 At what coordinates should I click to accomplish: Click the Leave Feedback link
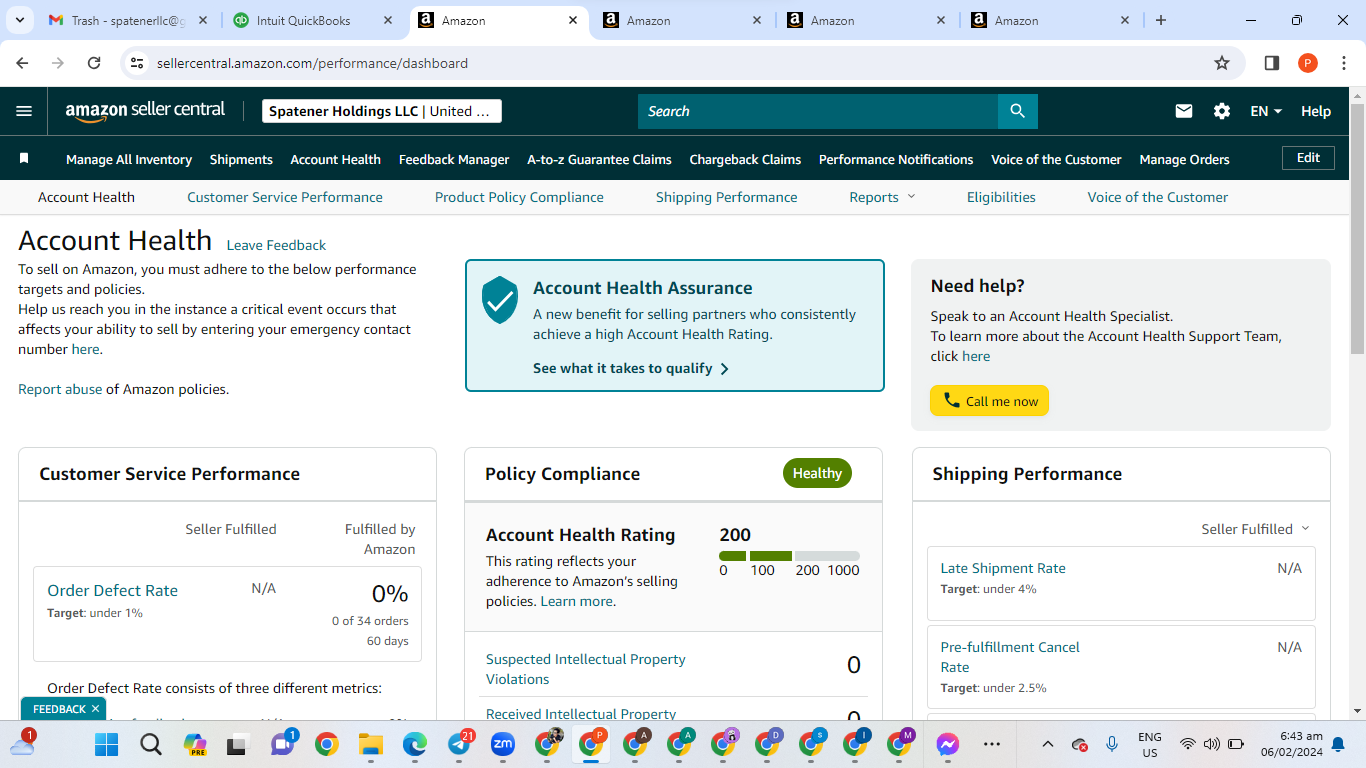[276, 245]
